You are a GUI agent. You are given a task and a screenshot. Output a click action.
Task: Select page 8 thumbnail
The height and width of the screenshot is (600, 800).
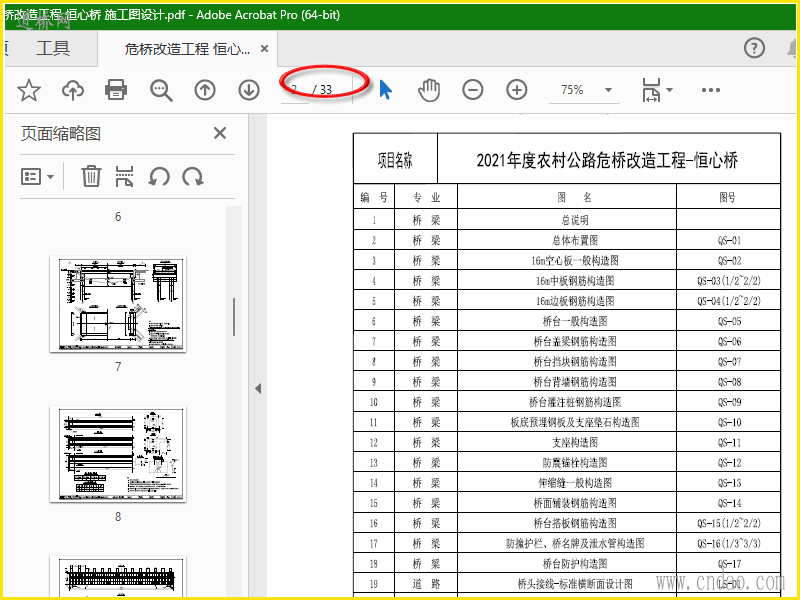click(118, 454)
